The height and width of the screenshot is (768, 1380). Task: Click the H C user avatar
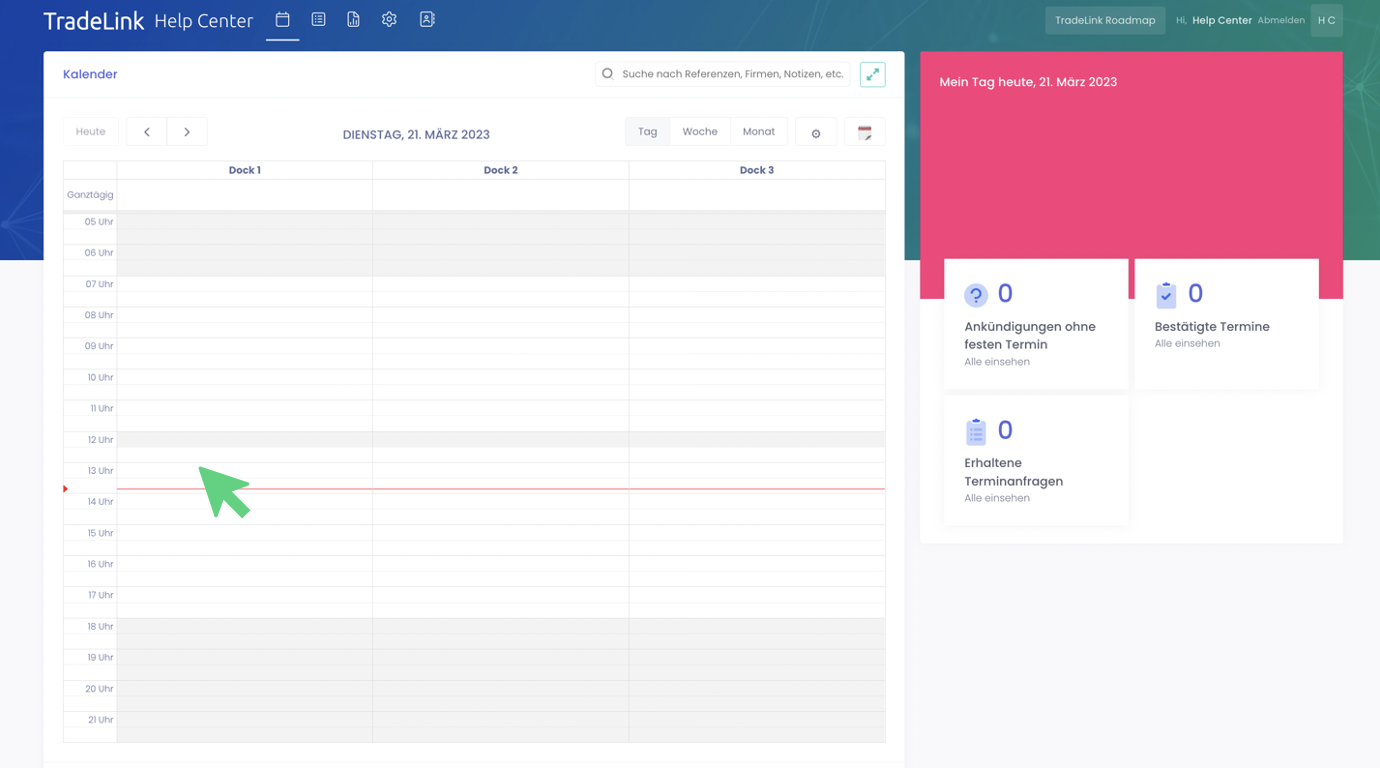click(1326, 20)
